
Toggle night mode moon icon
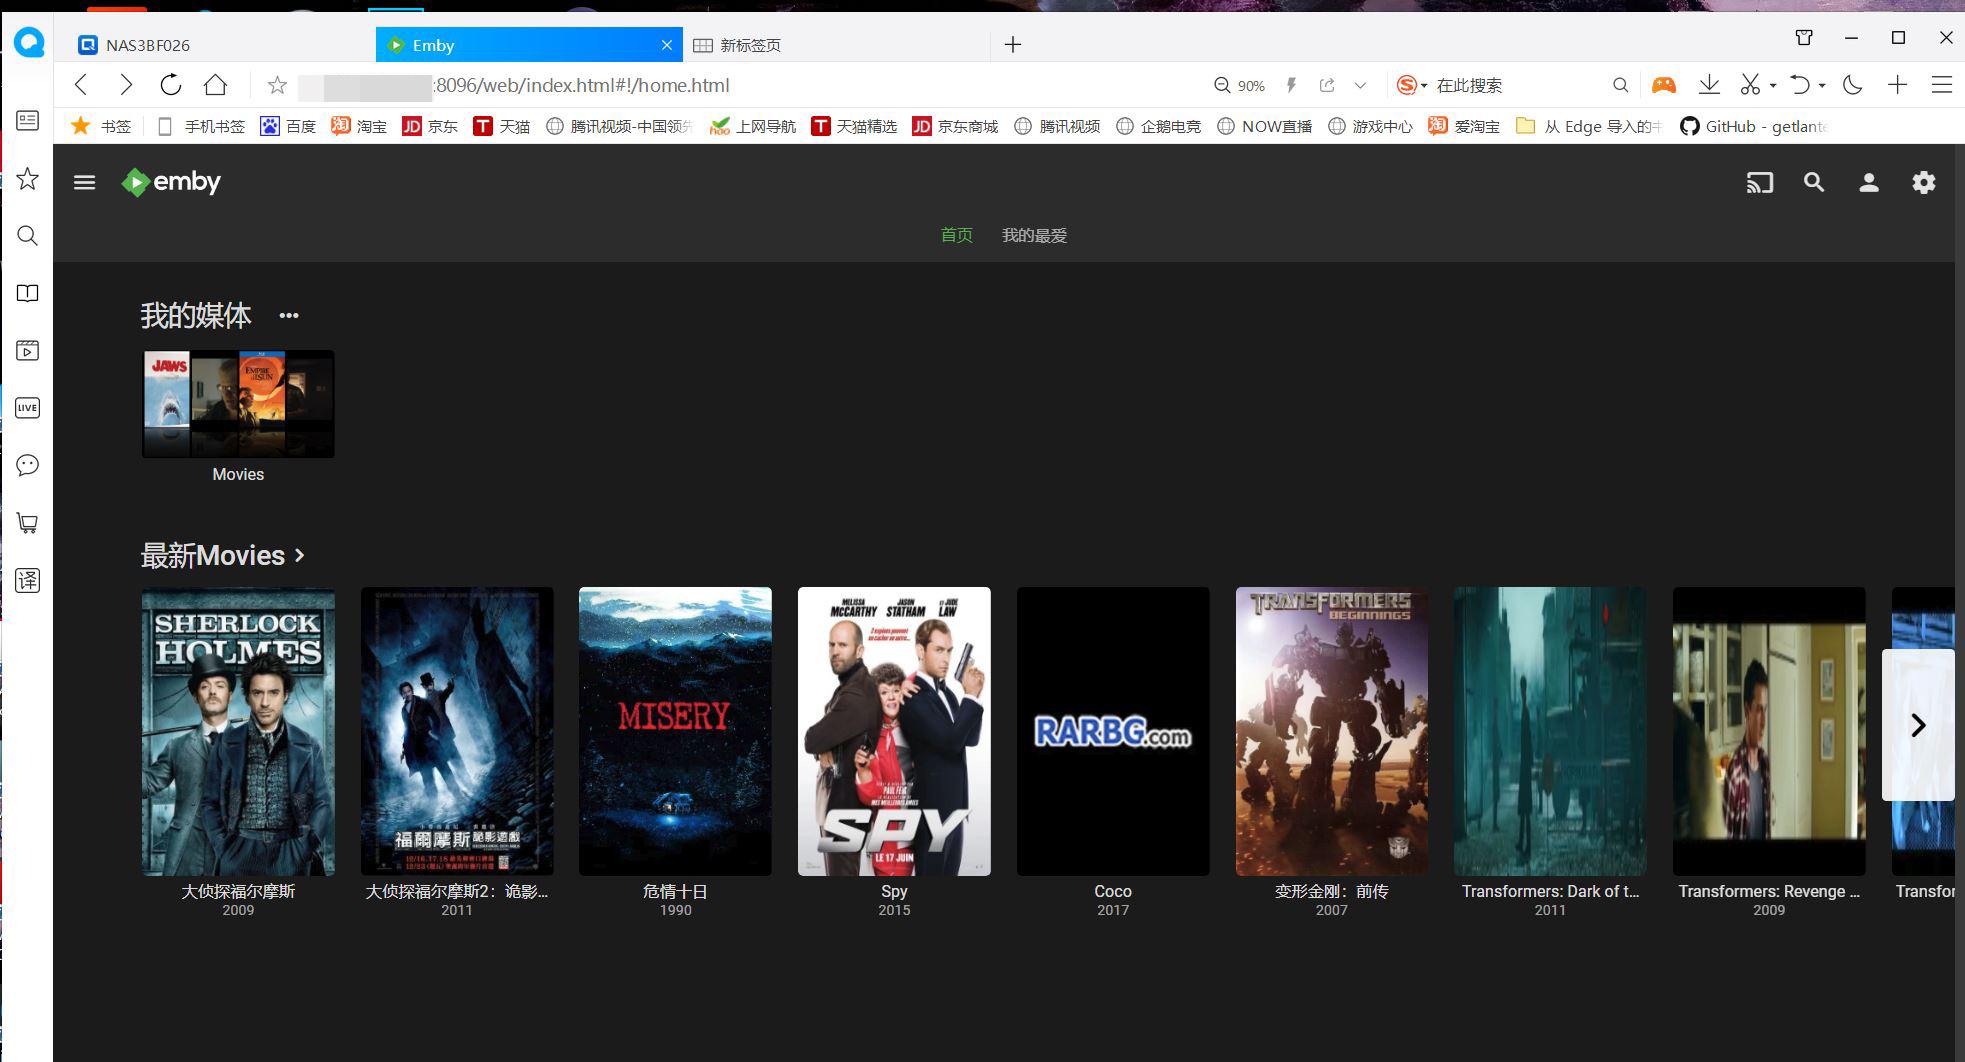coord(1852,85)
